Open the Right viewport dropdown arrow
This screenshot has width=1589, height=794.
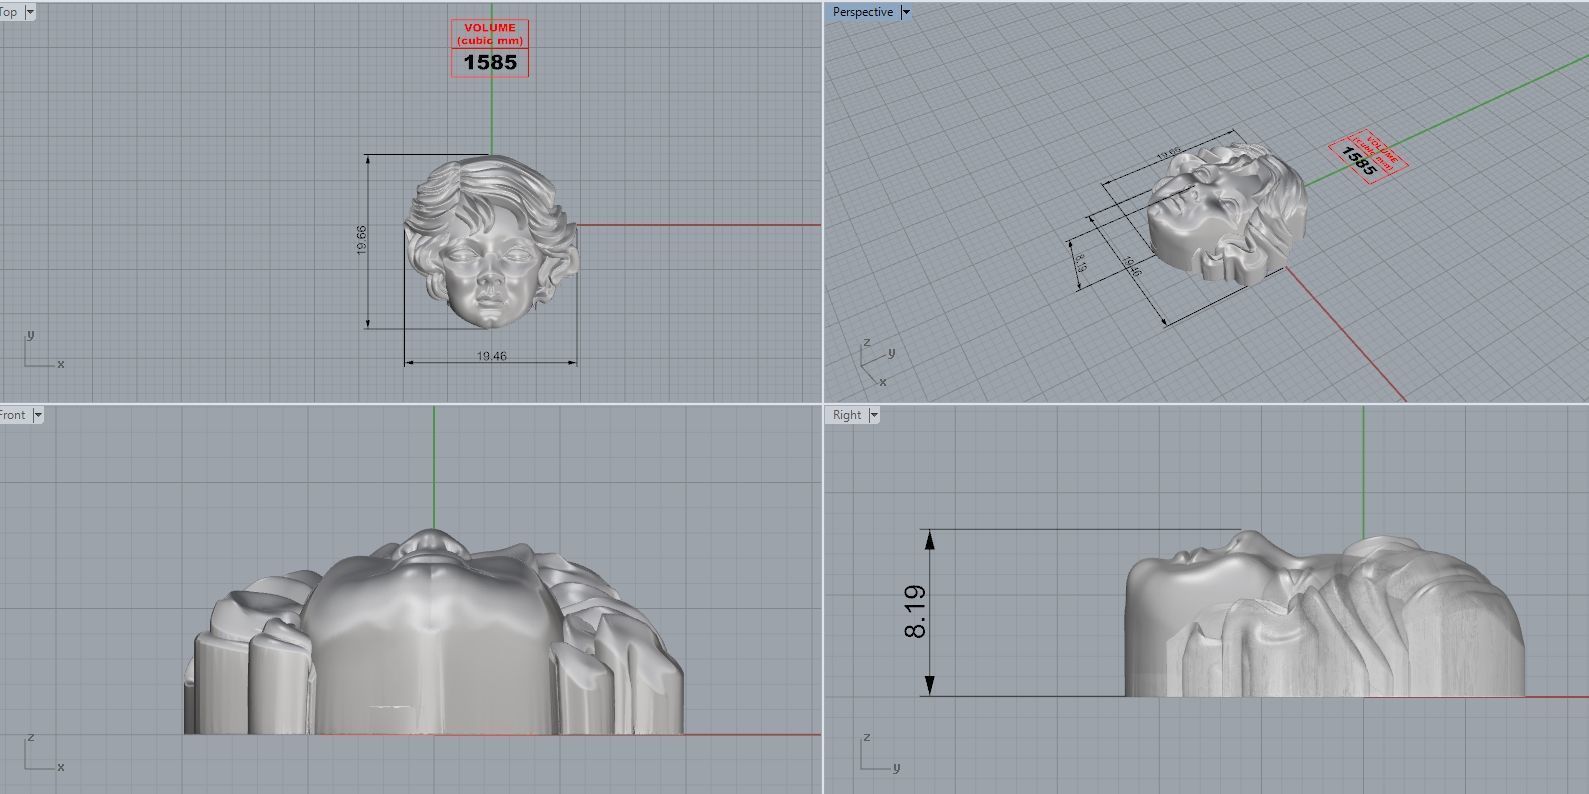click(x=873, y=415)
